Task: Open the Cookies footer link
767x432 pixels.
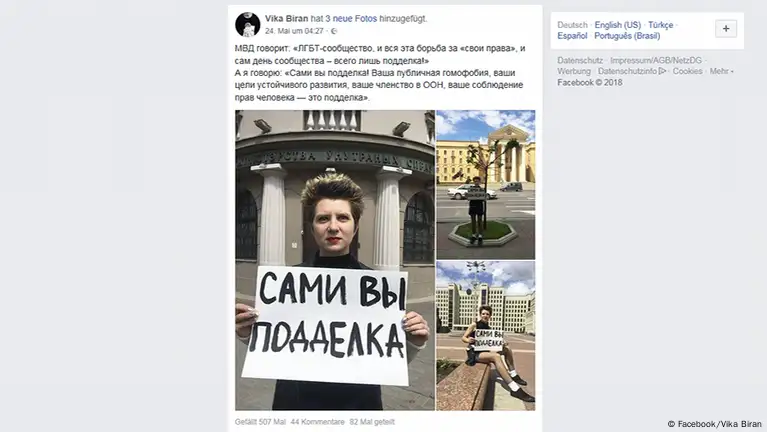Action: (x=687, y=71)
